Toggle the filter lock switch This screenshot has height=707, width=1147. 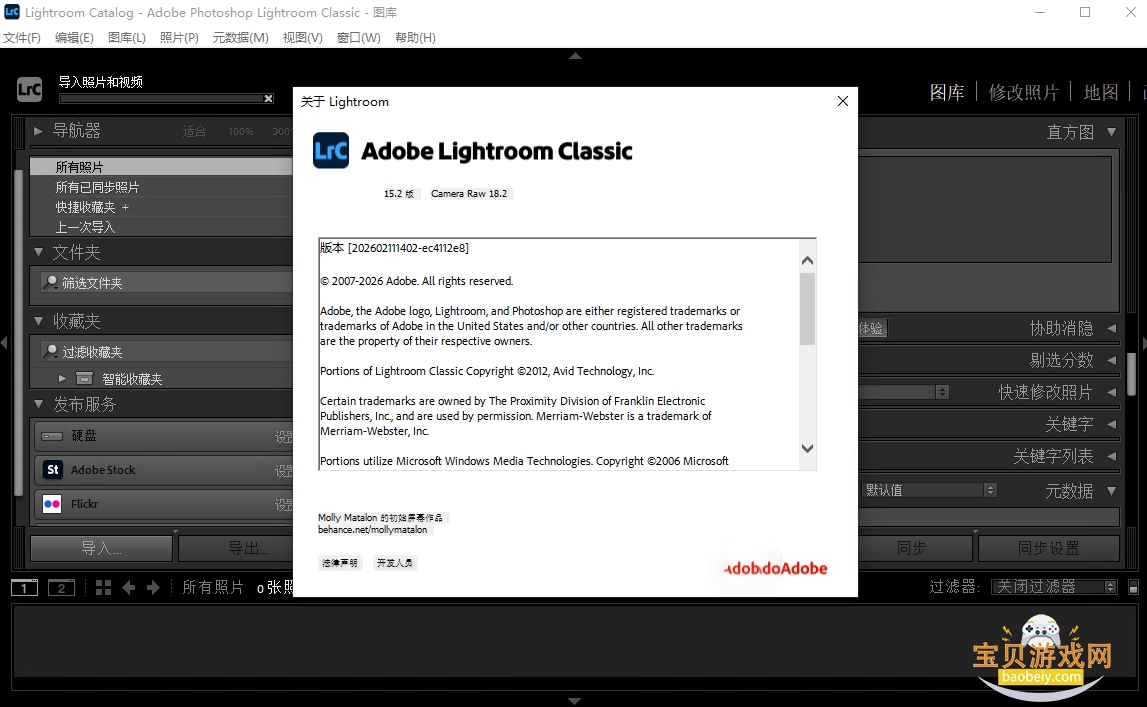click(x=1133, y=587)
